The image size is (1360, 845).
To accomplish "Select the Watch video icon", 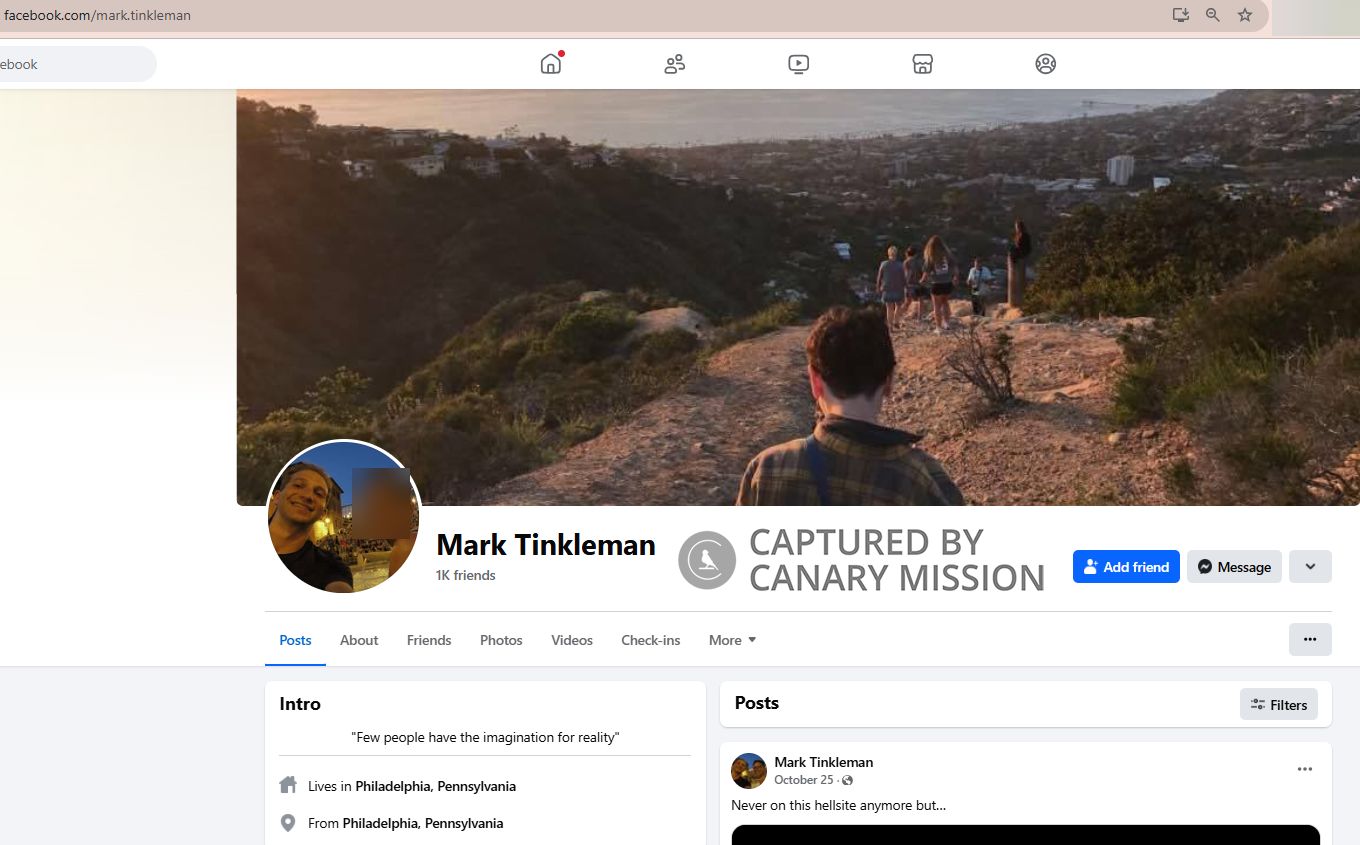I will (798, 62).
